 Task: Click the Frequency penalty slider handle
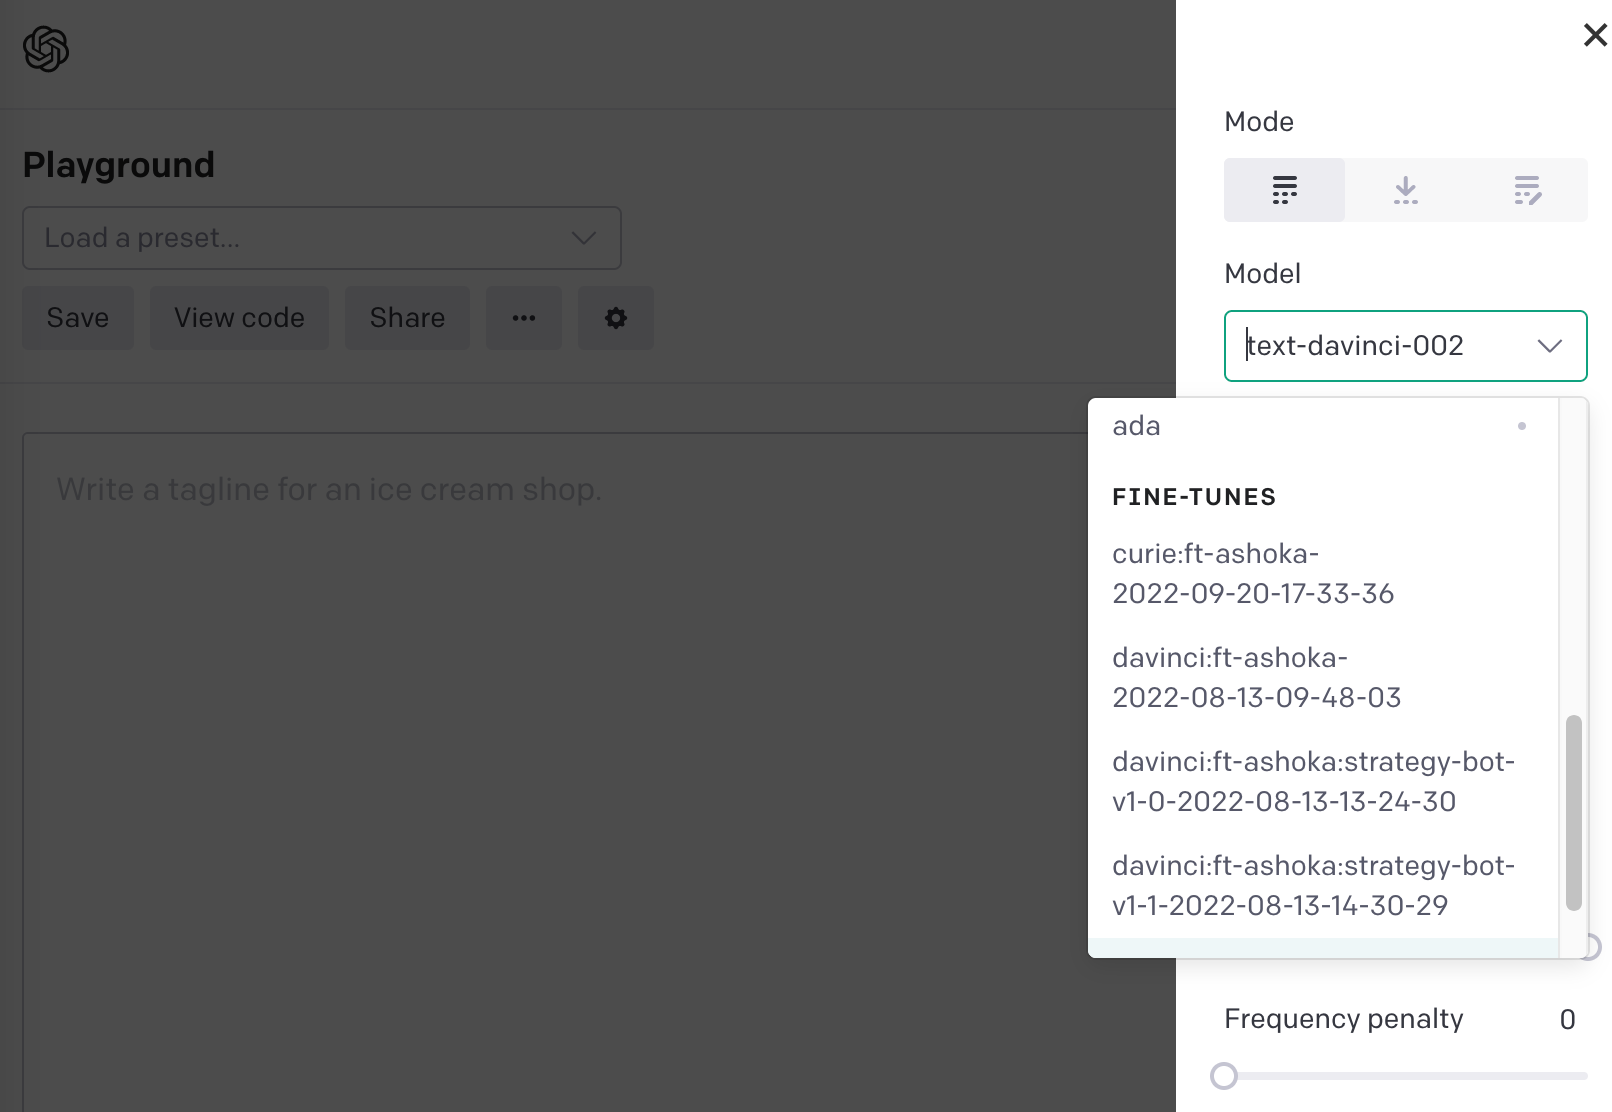1224,1076
